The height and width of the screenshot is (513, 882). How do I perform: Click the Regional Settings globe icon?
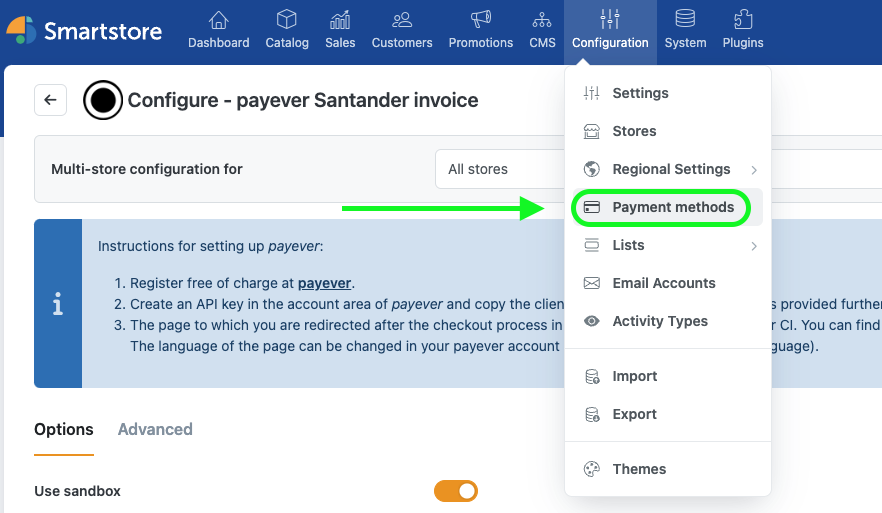pyautogui.click(x=591, y=169)
